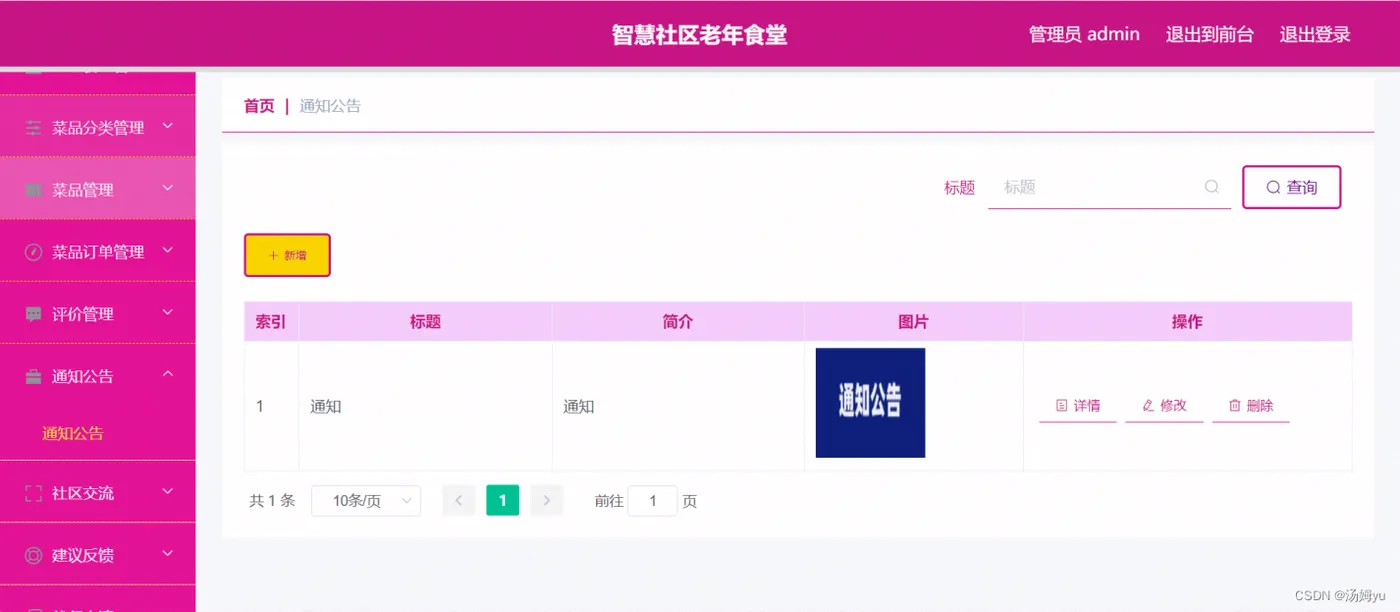The image size is (1400, 612).
Task: Expand the 建议反馈 chevron
Action: tap(168, 553)
